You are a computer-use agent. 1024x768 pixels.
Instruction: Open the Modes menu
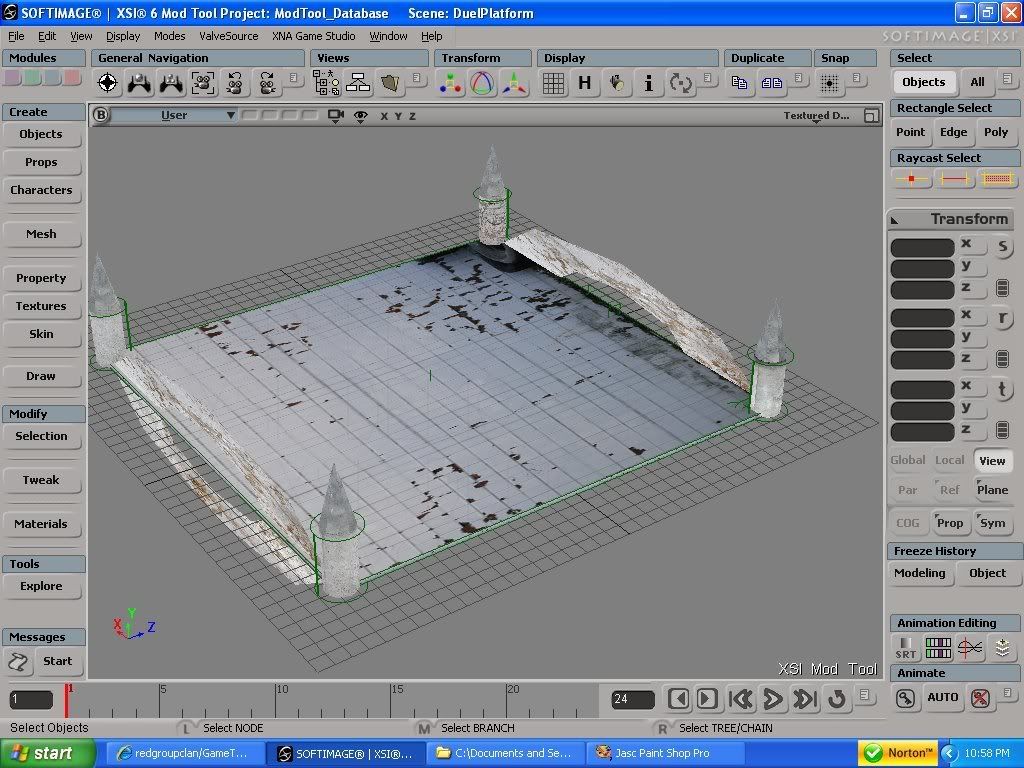[169, 36]
